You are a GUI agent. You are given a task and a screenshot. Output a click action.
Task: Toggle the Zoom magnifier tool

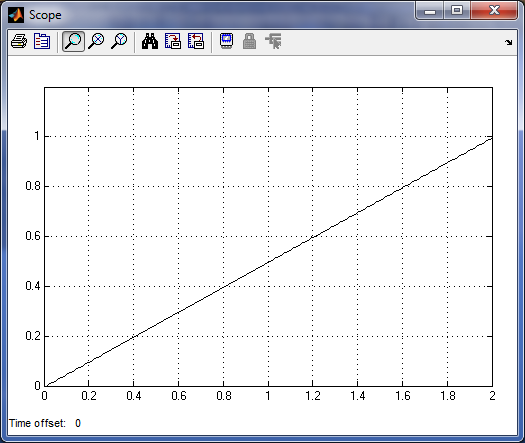coord(73,42)
